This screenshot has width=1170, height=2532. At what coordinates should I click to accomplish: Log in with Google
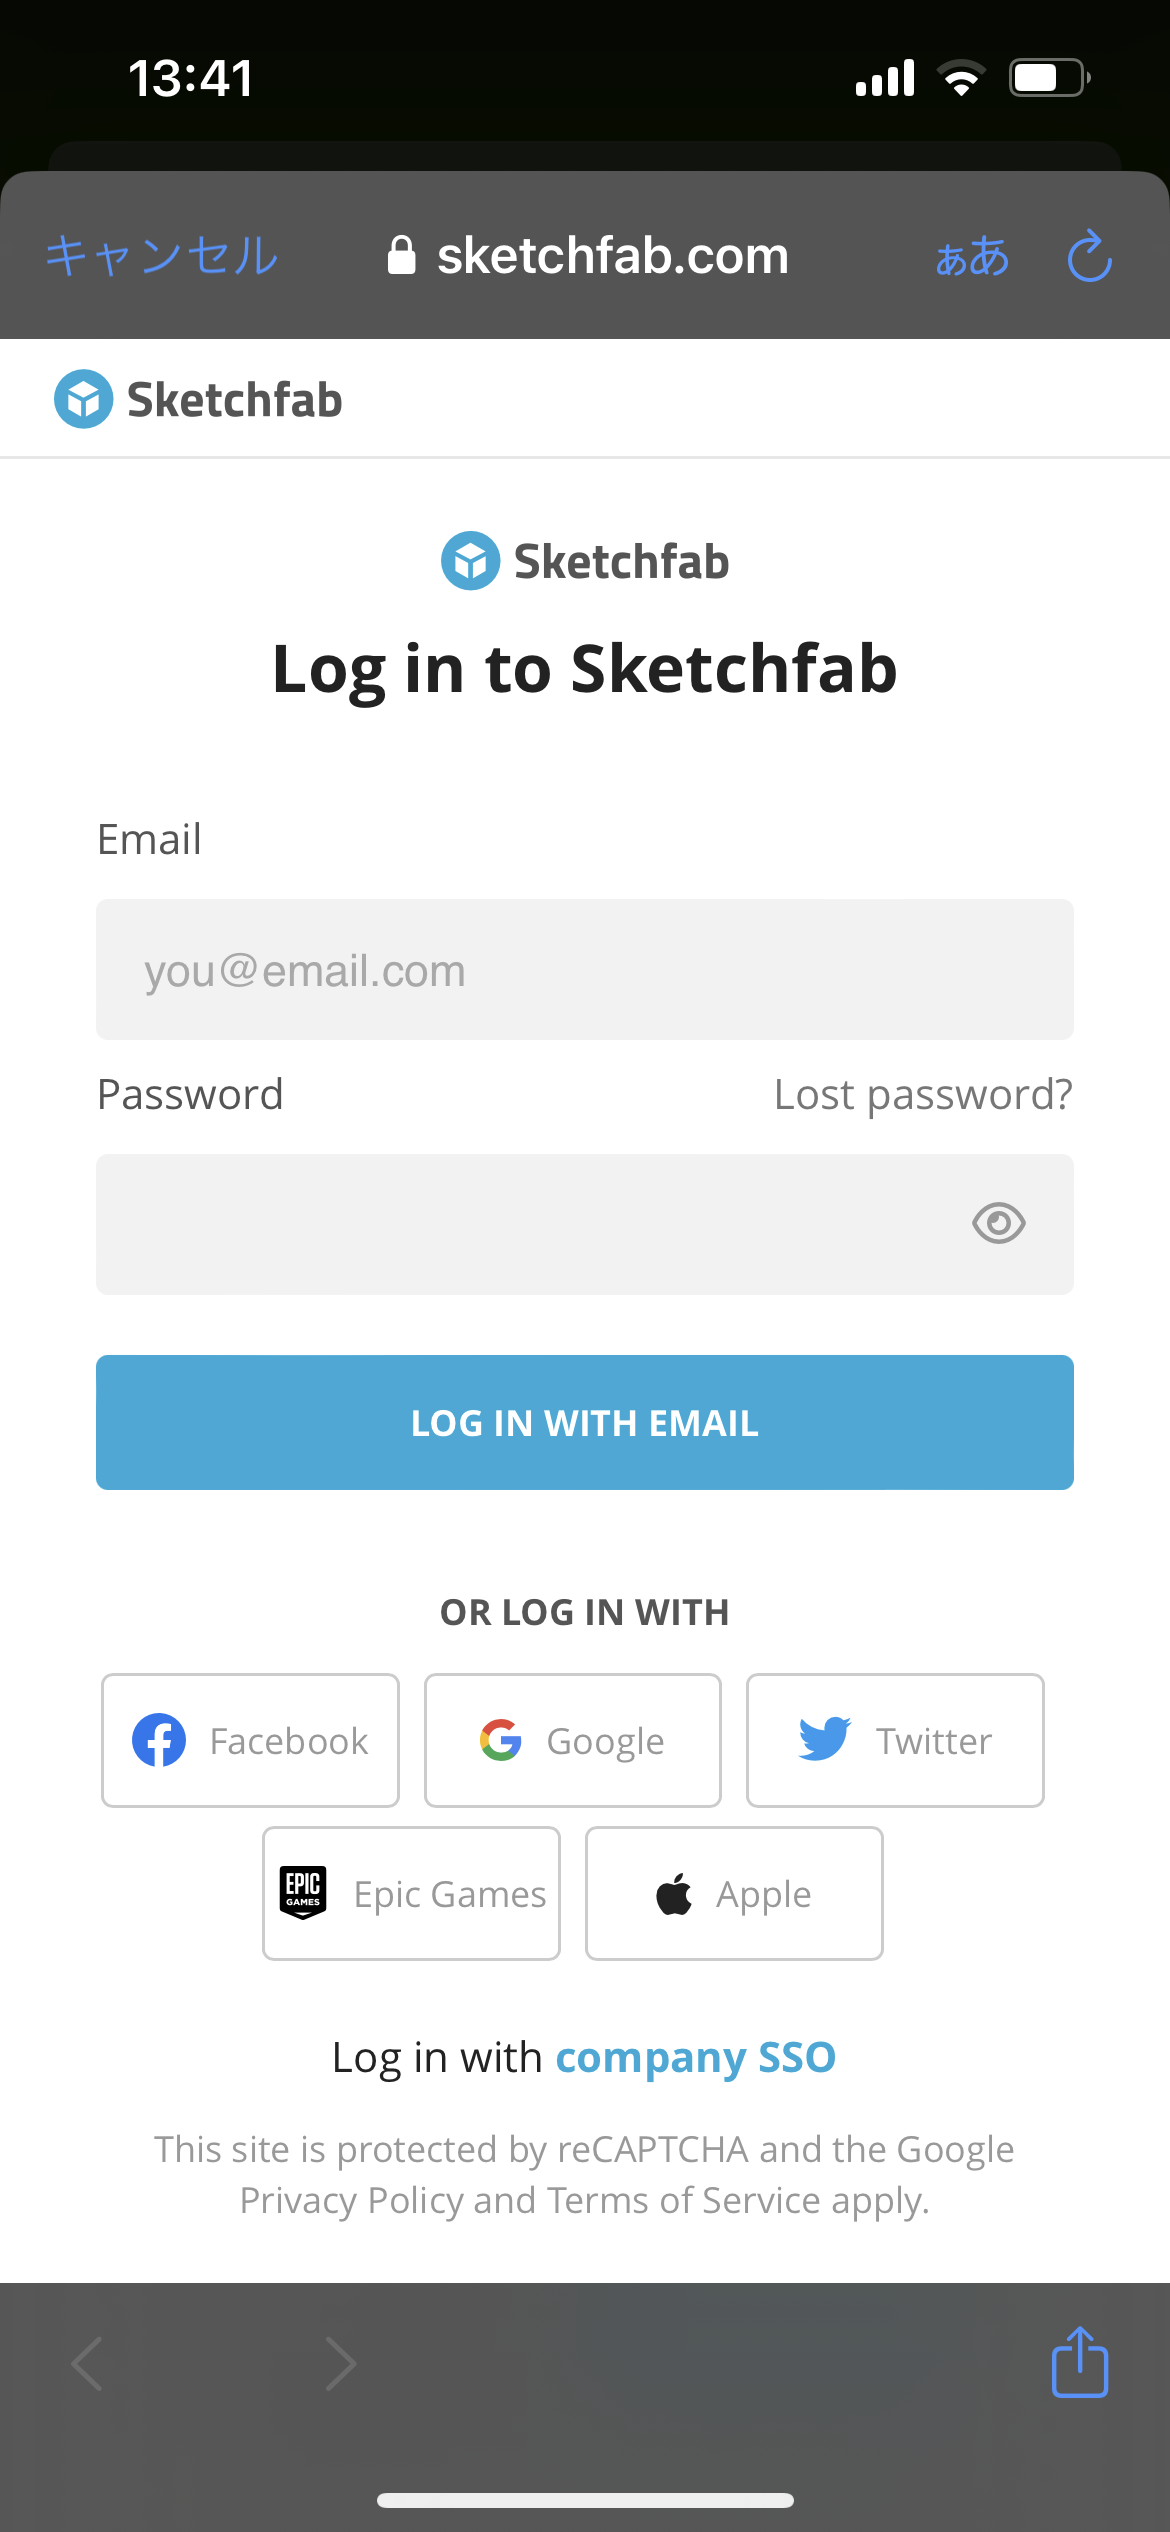pyautogui.click(x=573, y=1740)
